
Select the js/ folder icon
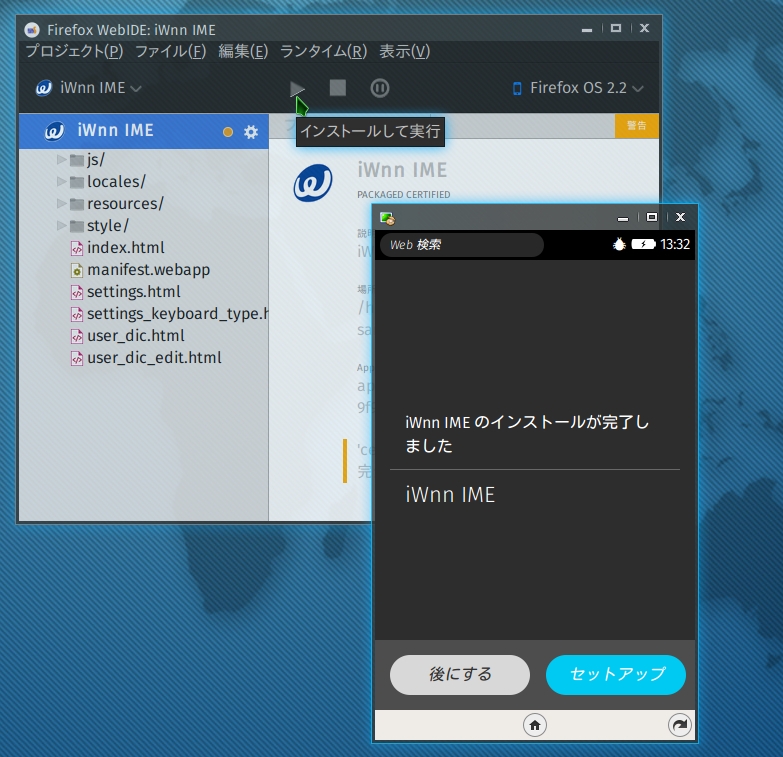pyautogui.click(x=76, y=160)
